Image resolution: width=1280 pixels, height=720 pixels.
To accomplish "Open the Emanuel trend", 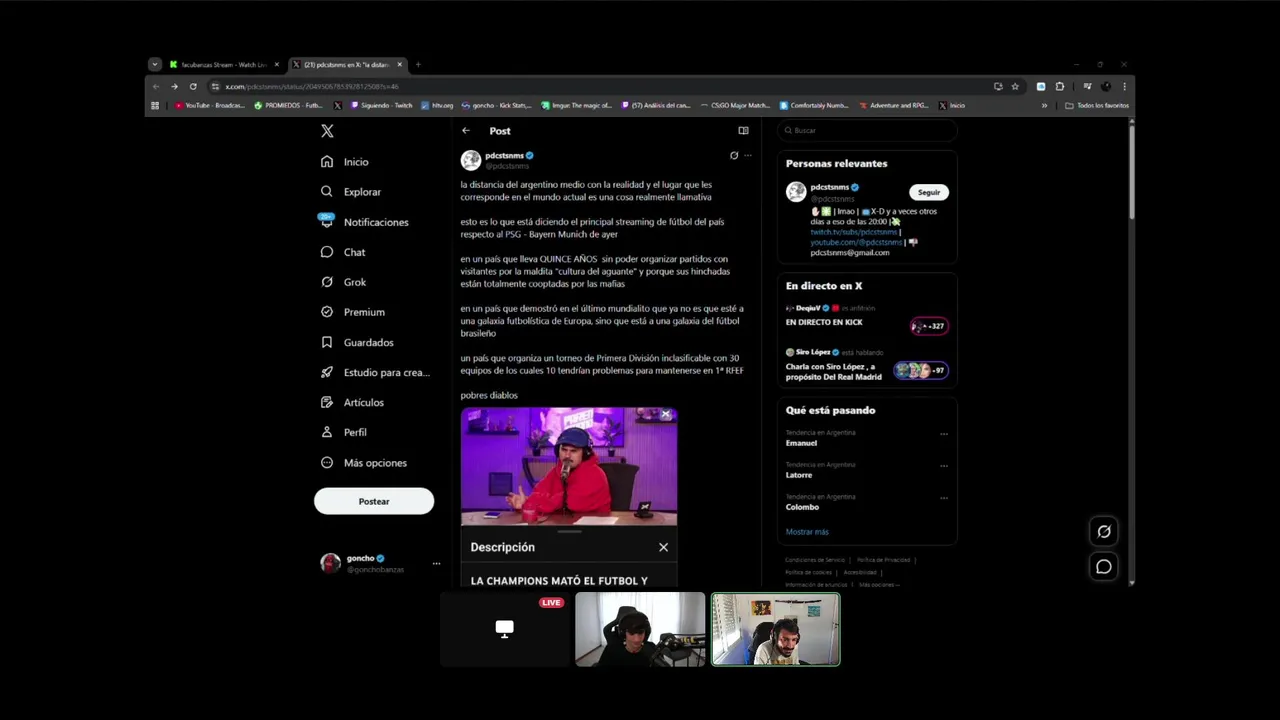I will (801, 443).
